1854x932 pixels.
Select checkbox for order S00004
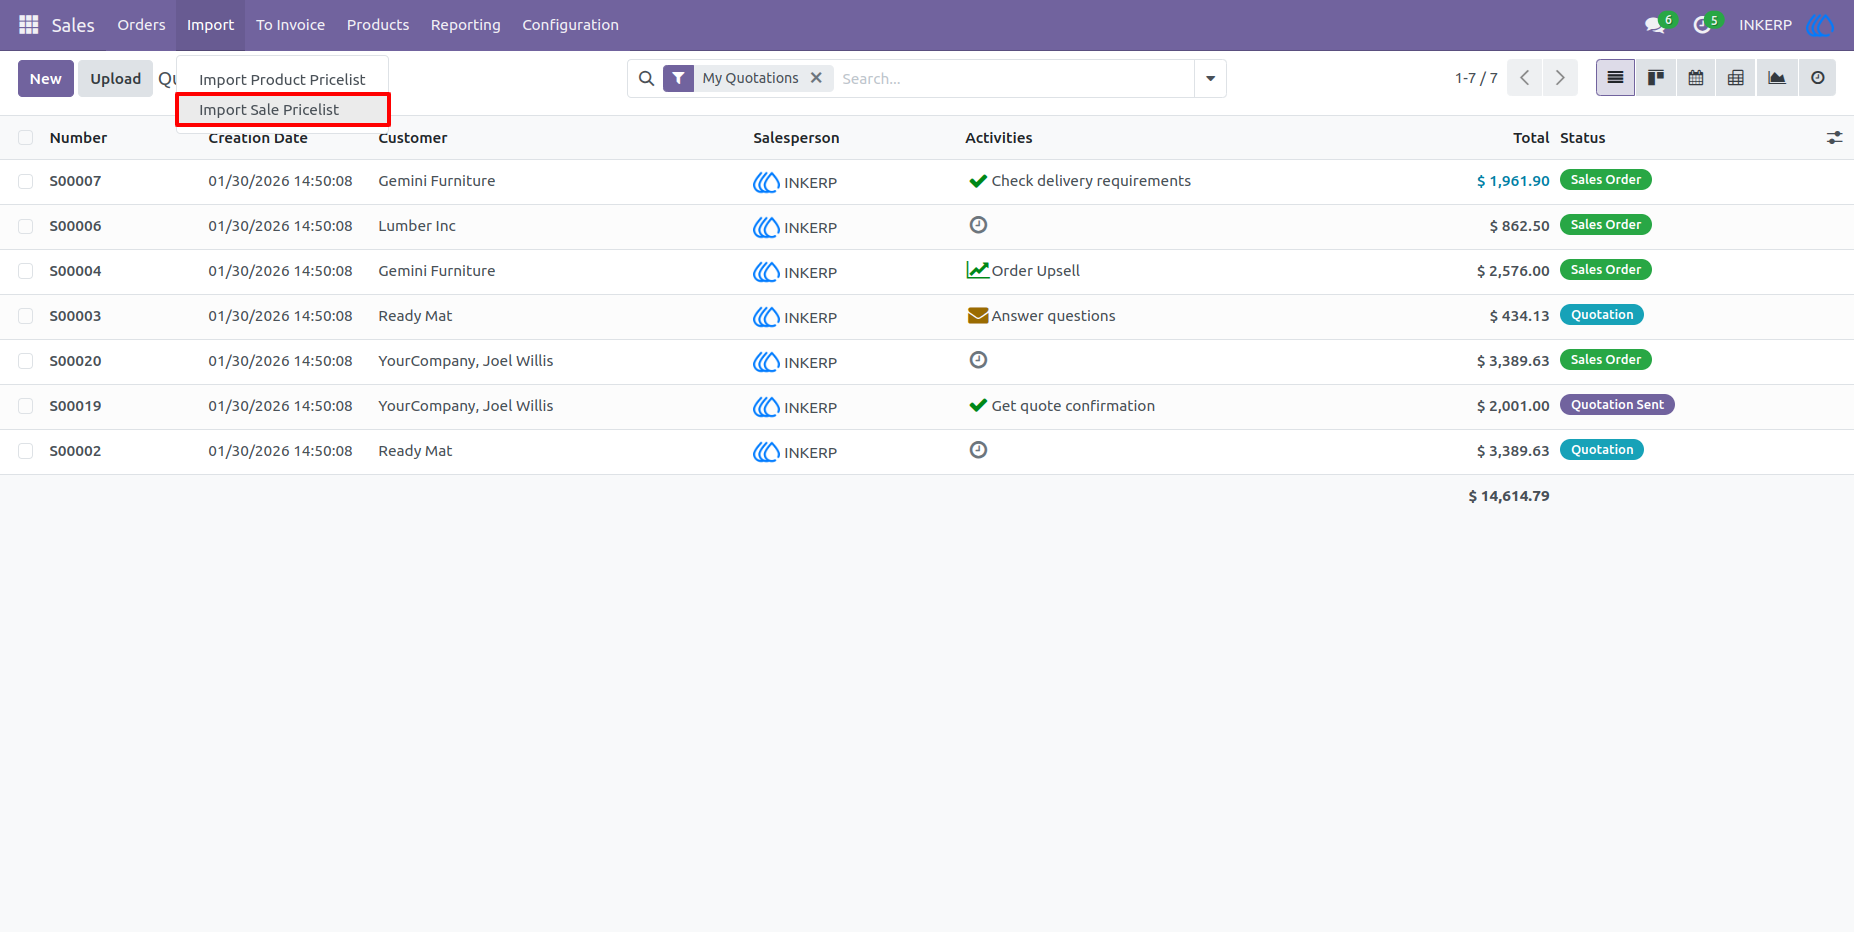coord(26,271)
